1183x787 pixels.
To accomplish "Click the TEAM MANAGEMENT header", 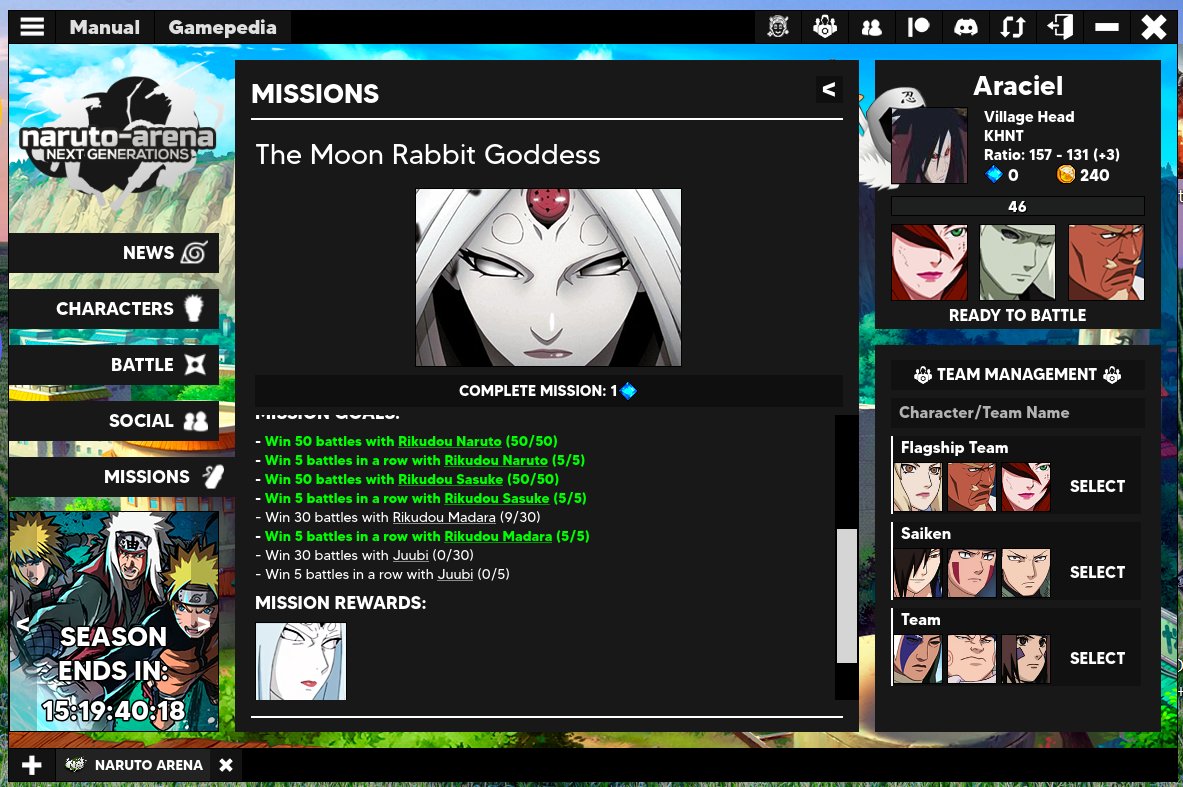I will 1017,374.
